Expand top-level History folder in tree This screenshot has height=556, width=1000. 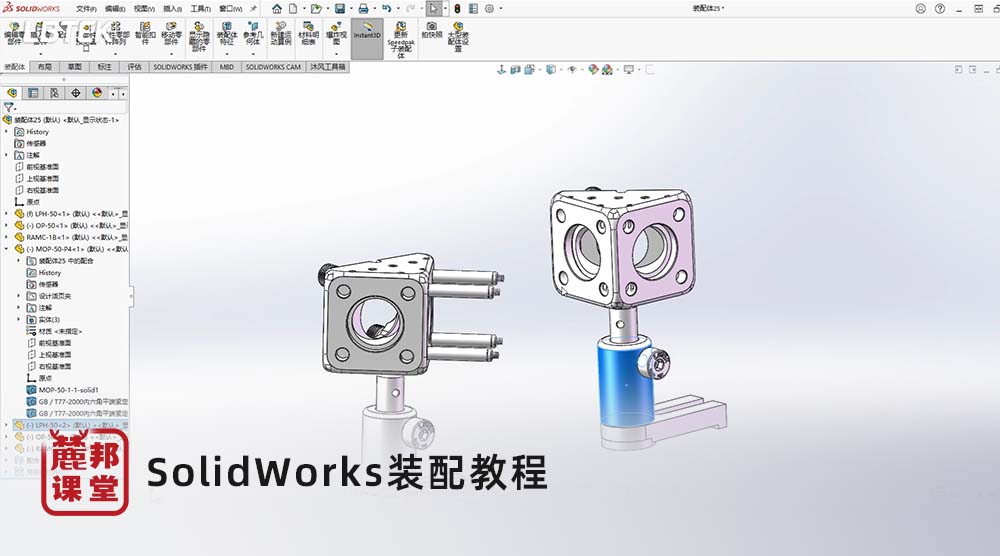pos(6,132)
